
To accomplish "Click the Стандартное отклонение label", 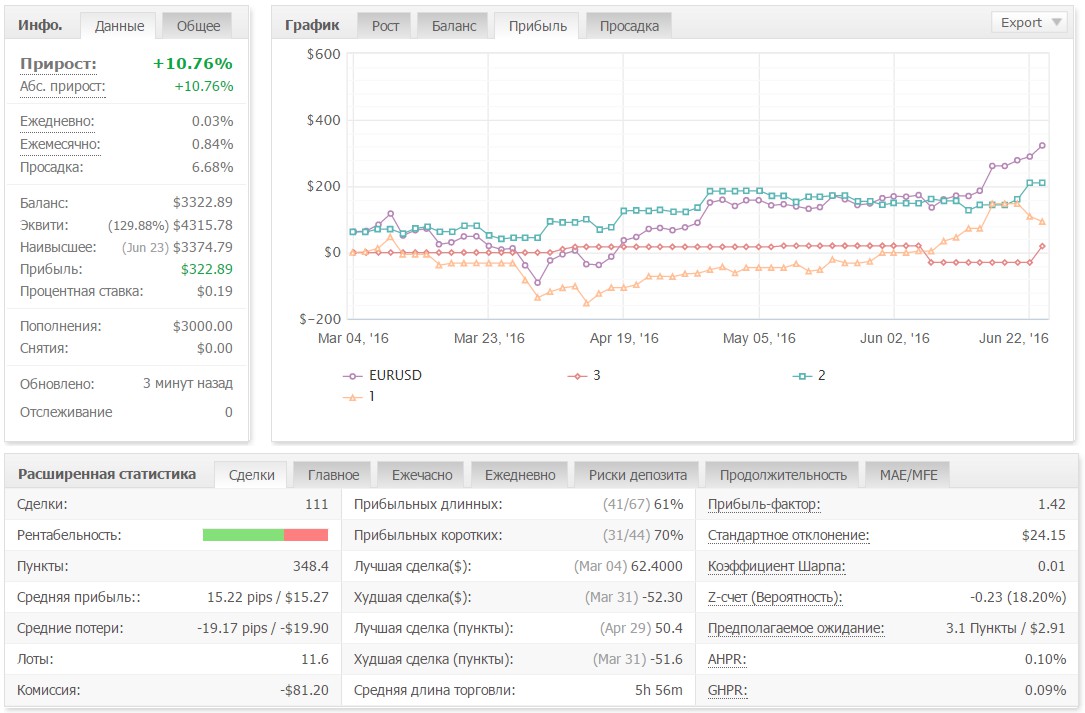I will pos(788,535).
